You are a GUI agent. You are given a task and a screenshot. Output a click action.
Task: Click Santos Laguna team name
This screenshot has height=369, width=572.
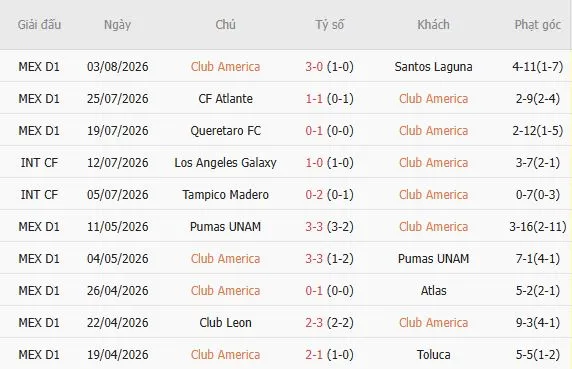click(433, 67)
